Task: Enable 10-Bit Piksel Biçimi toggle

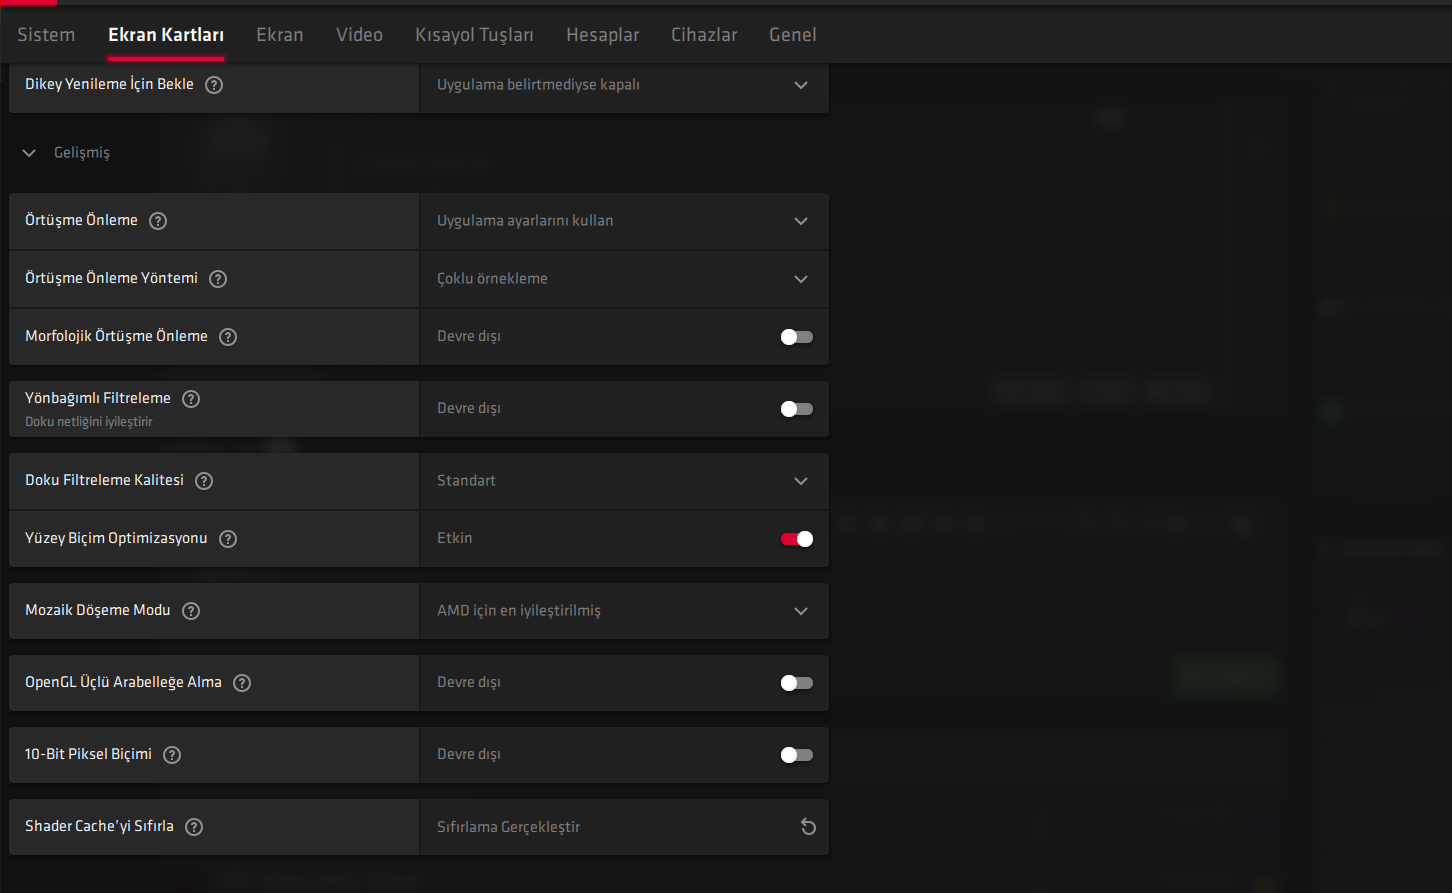Action: click(796, 755)
